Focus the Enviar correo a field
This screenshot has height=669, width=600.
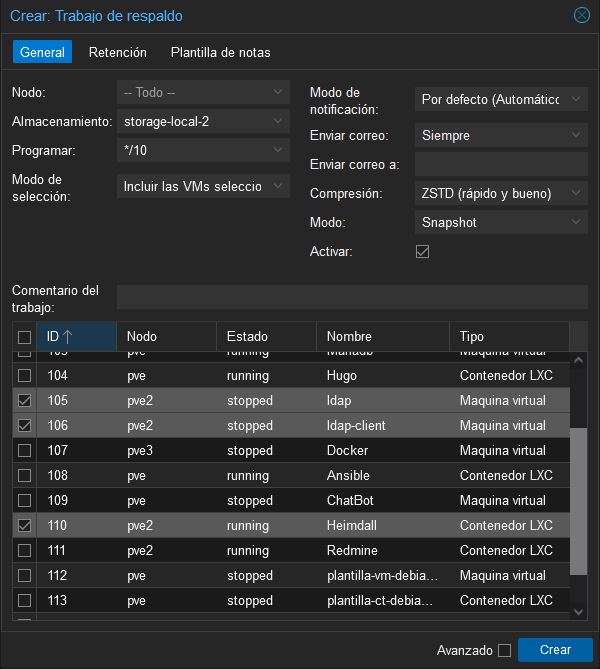pos(501,164)
